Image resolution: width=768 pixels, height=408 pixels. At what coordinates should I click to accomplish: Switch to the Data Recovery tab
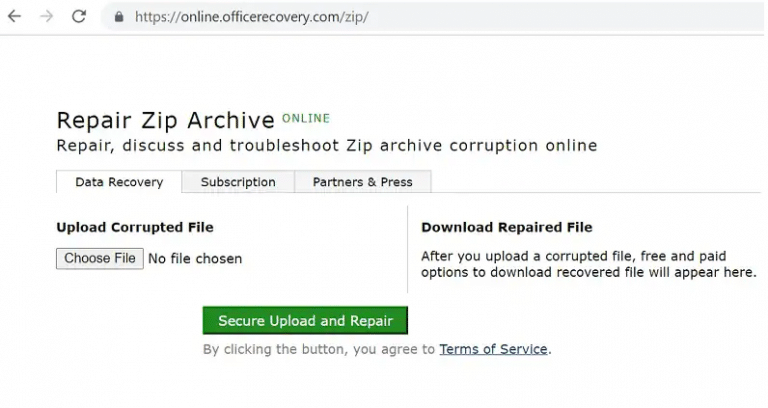point(119,182)
